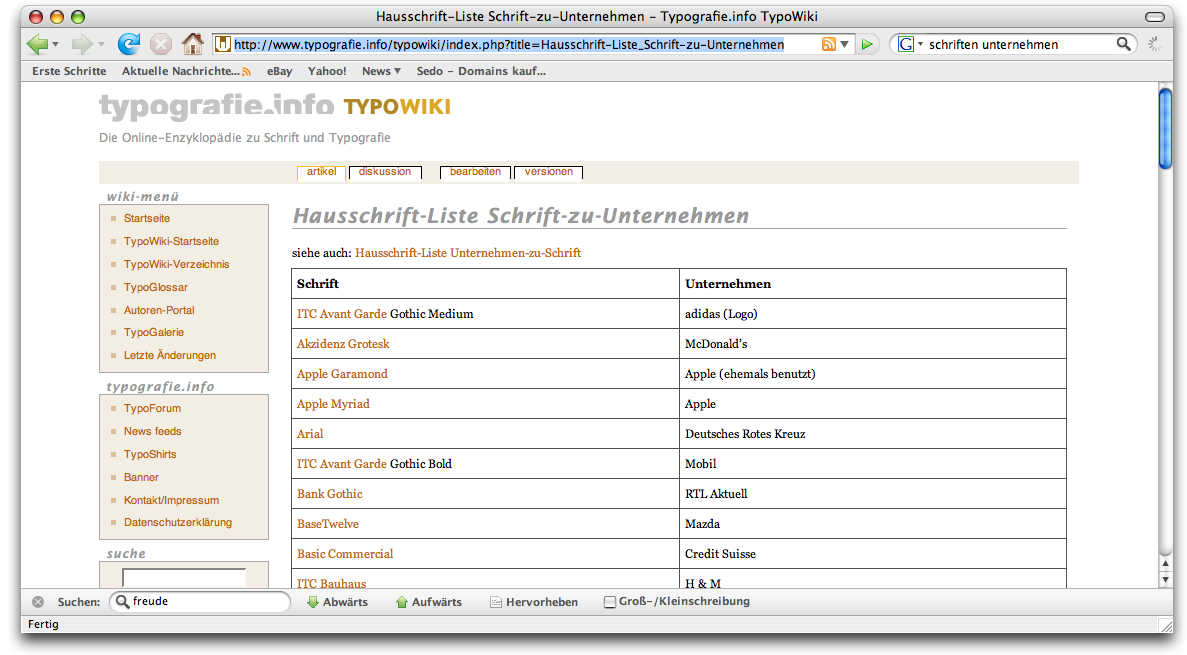Open the Apple Garamond font link
The width and height of the screenshot is (1187, 655).
[x=342, y=374]
